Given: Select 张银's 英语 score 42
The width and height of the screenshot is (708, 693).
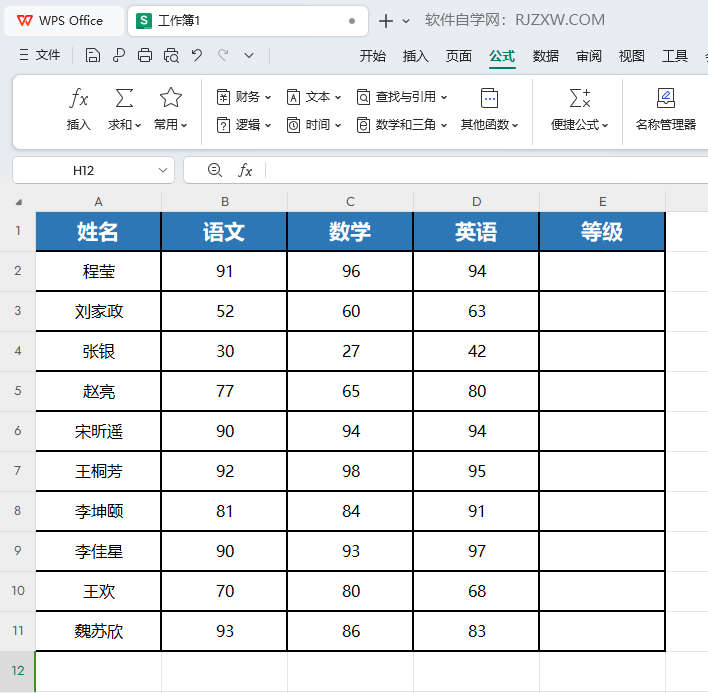Looking at the screenshot, I should (x=476, y=351).
